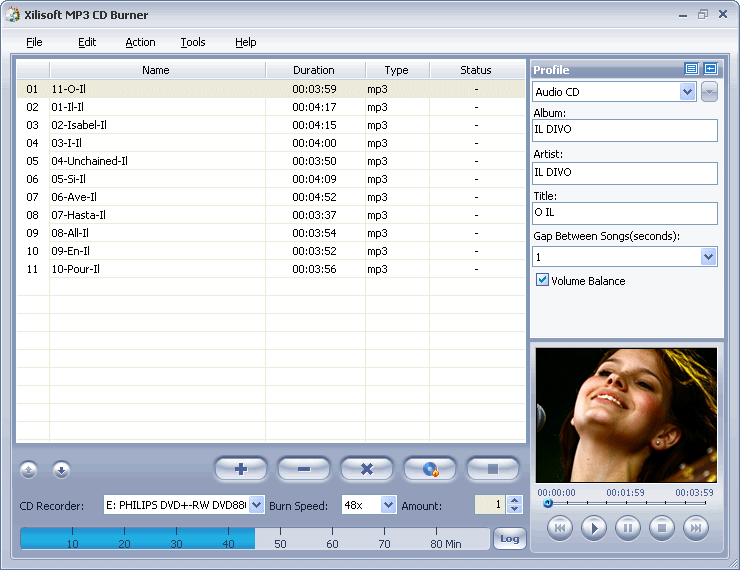Open the Tools menu
The height and width of the screenshot is (570, 740).
coord(193,42)
